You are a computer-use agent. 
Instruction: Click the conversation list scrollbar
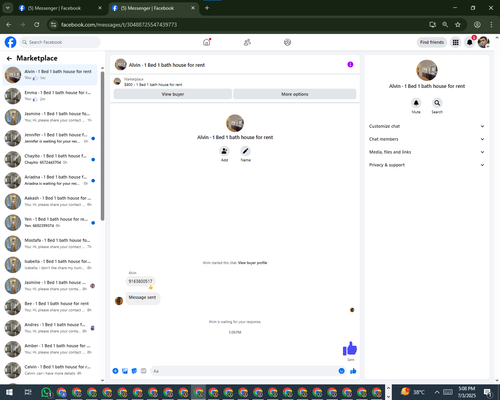point(102,147)
